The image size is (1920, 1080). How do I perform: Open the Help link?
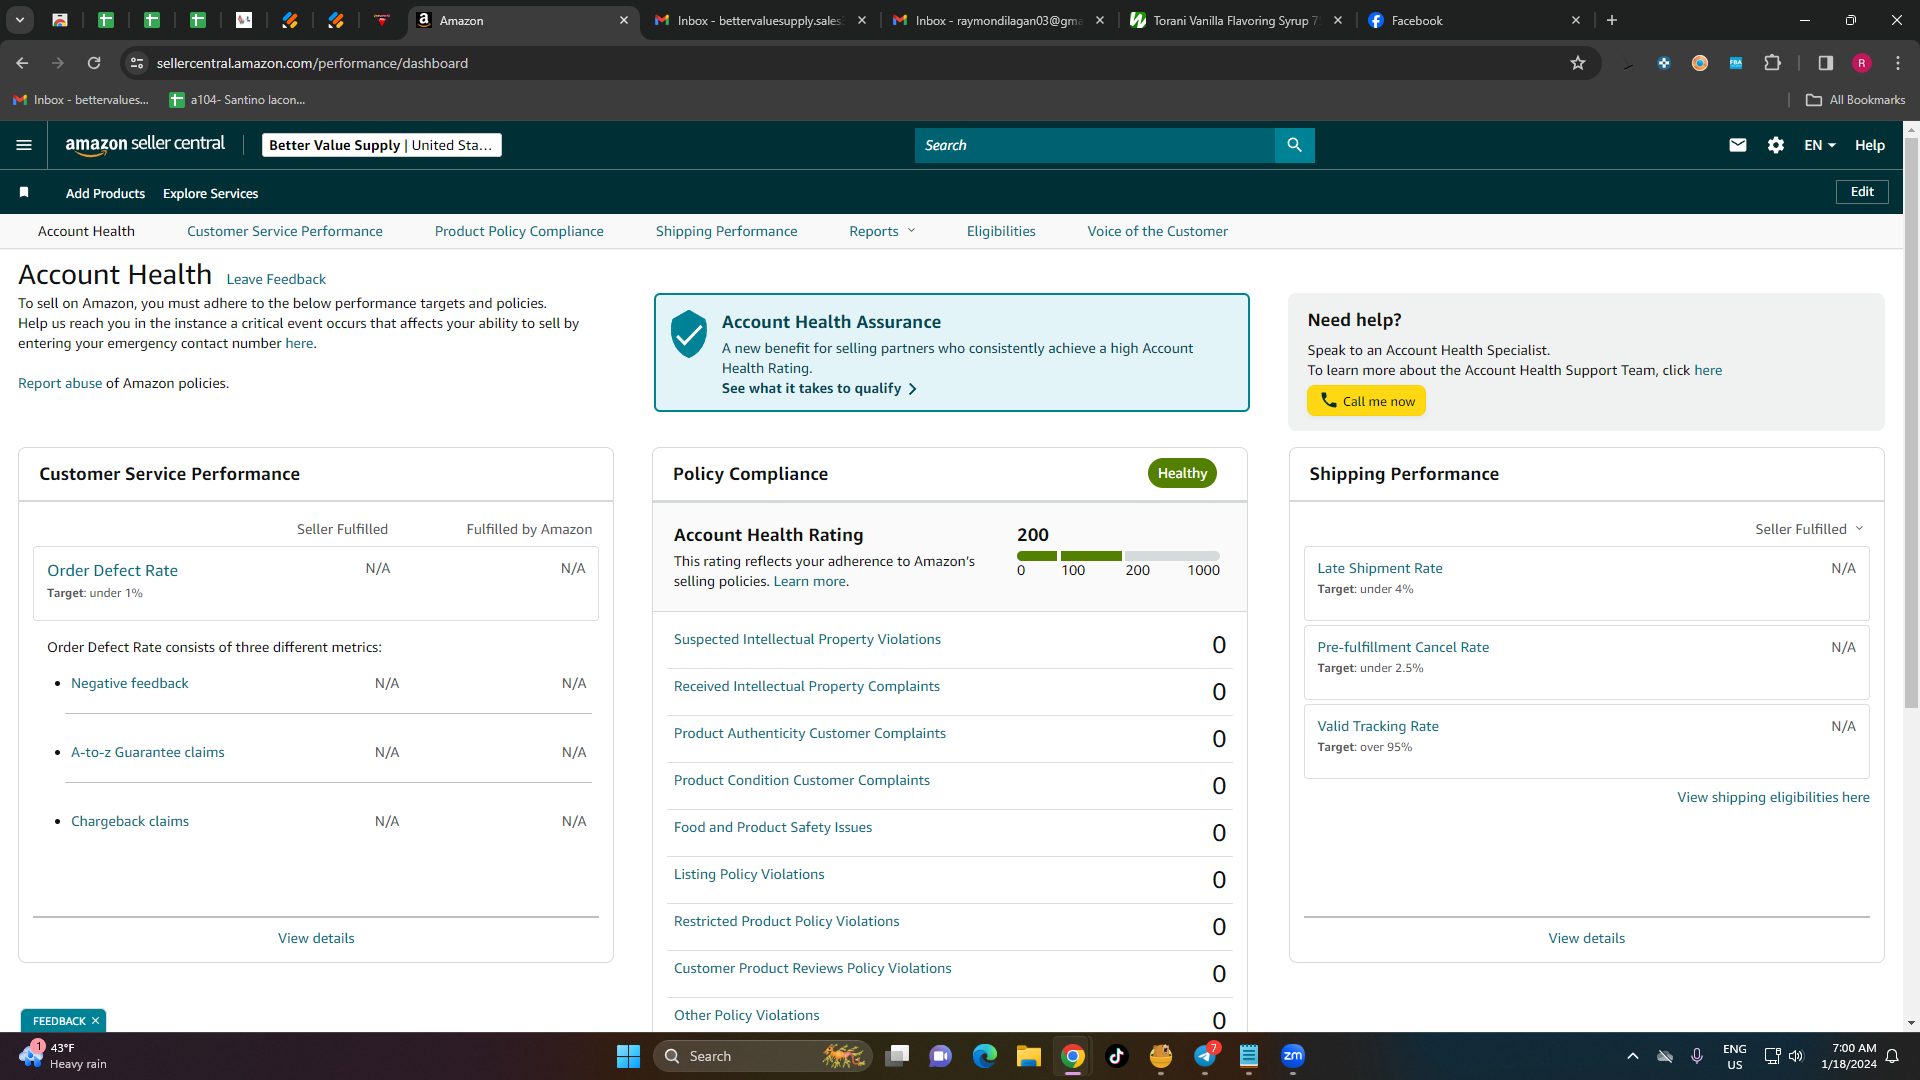1870,145
